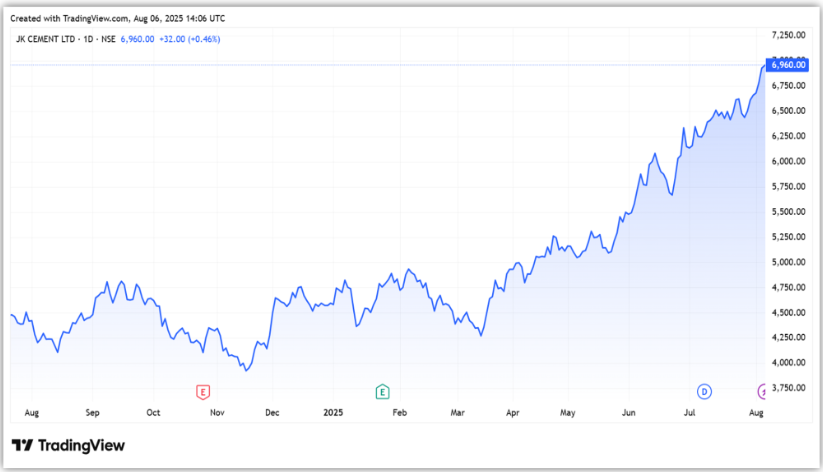Click the 3,750.00 price axis label
The image size is (823, 472).
[x=788, y=388]
